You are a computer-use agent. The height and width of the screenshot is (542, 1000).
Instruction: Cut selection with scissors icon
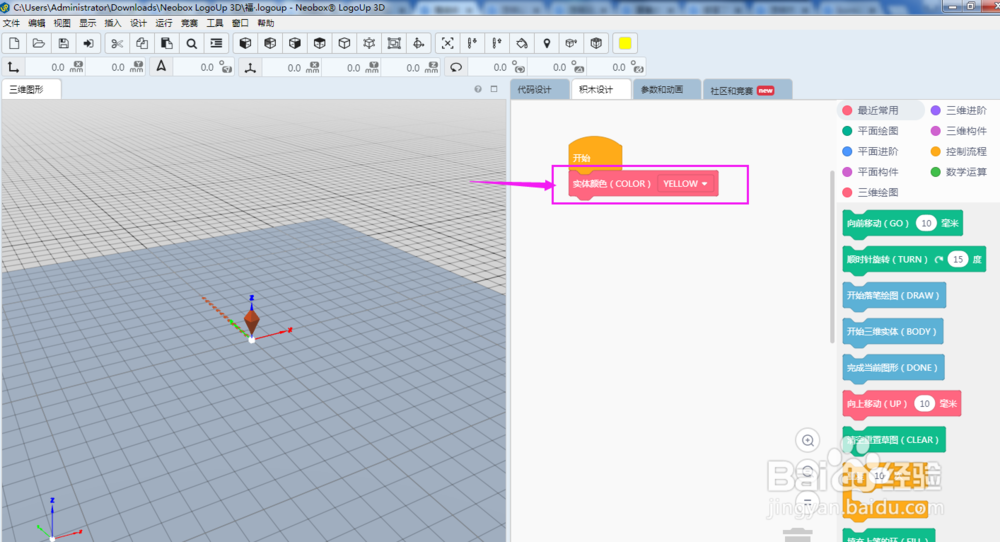(117, 43)
